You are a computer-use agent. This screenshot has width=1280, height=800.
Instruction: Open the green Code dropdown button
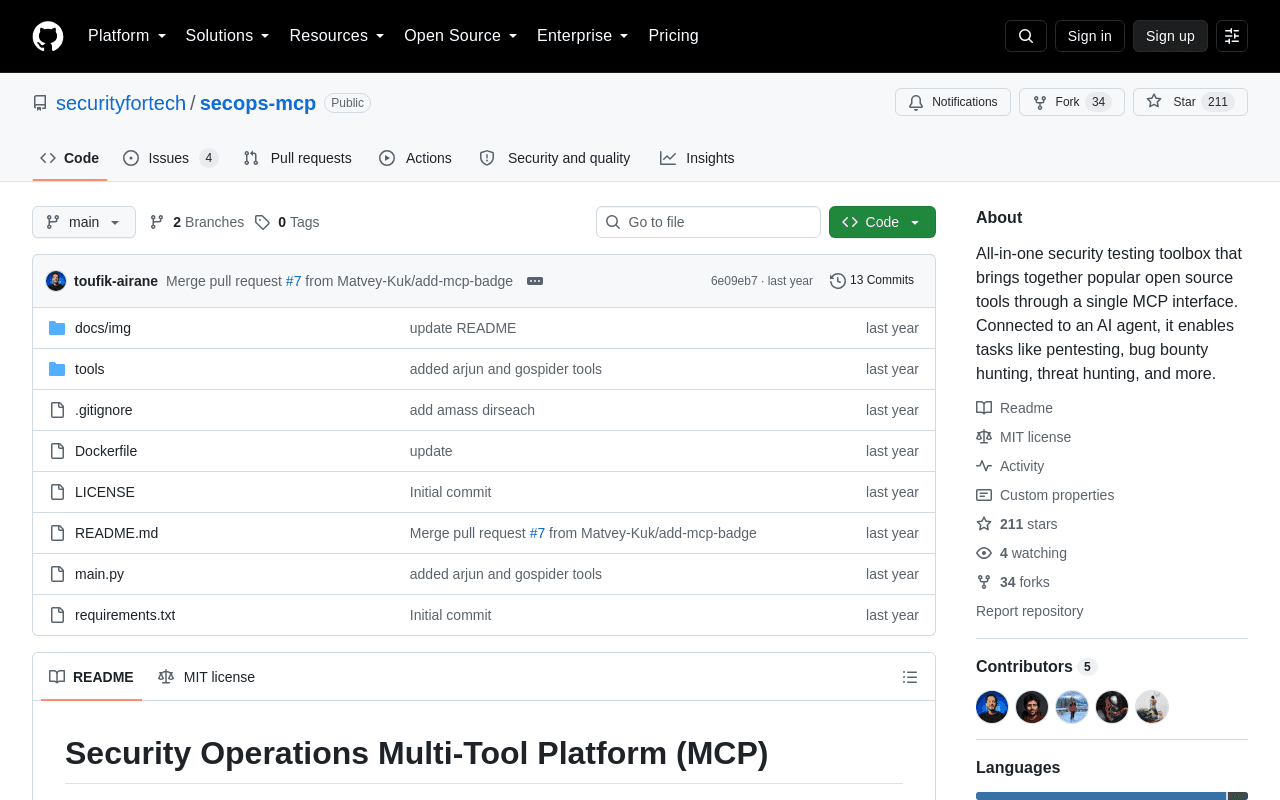point(882,222)
